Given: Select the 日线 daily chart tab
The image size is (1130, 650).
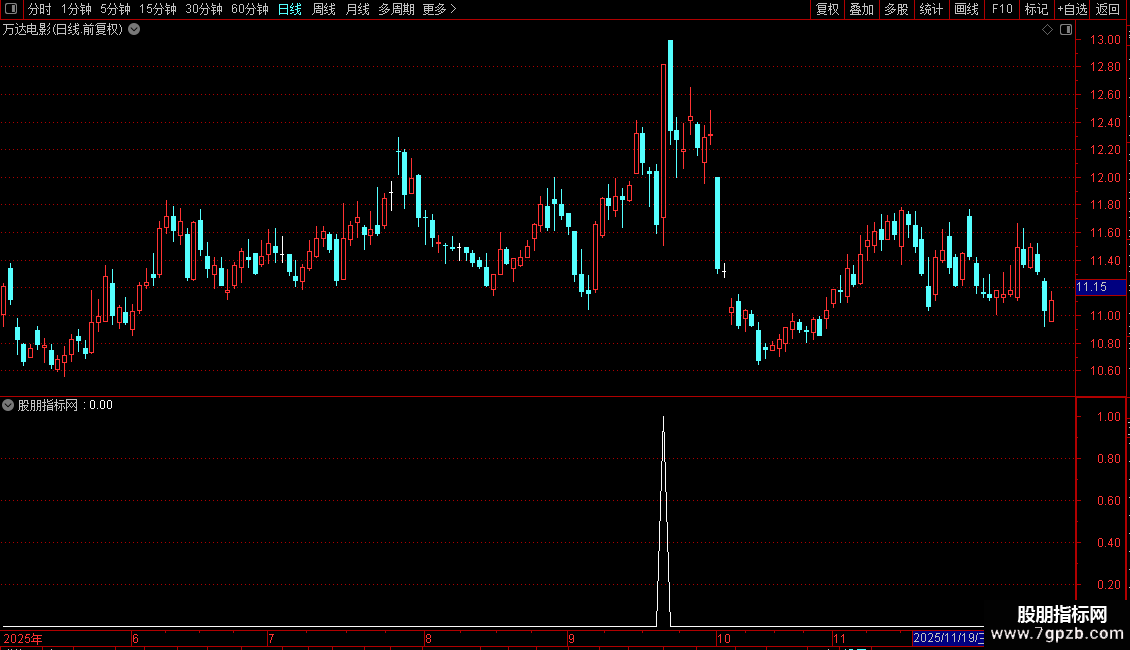Looking at the screenshot, I should (290, 9).
